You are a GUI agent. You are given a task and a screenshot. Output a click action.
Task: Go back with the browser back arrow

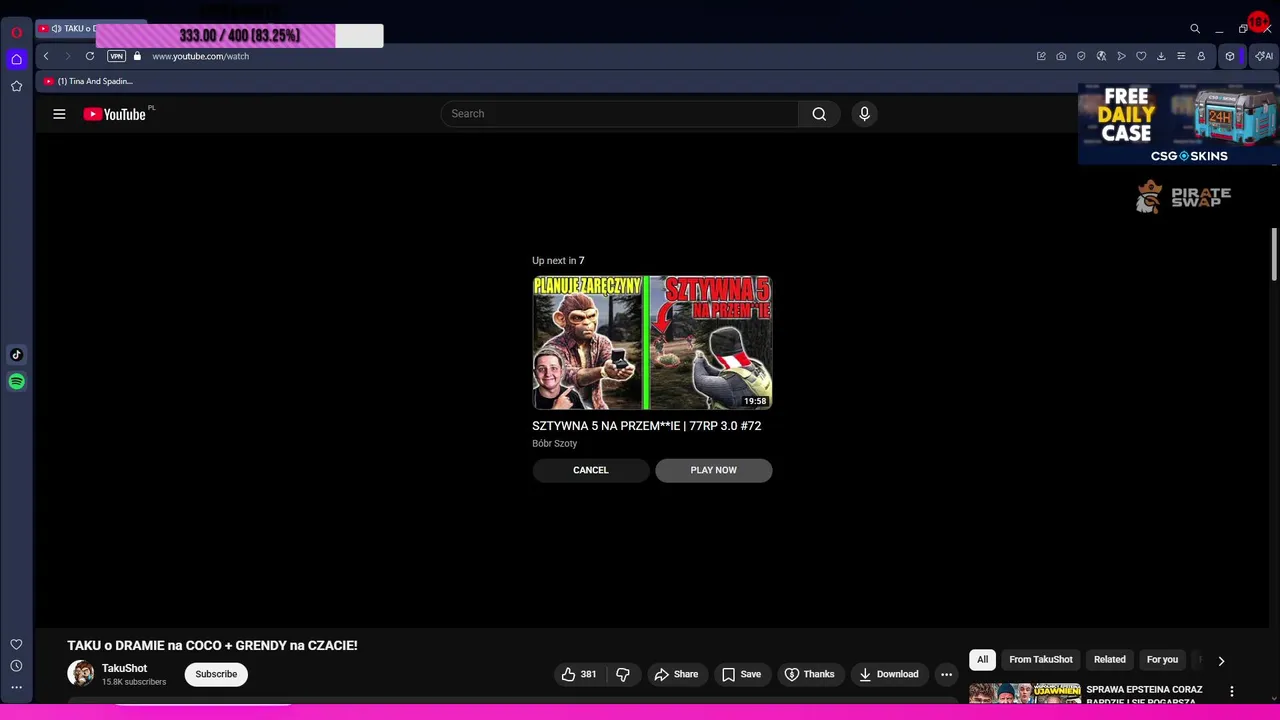coord(46,56)
